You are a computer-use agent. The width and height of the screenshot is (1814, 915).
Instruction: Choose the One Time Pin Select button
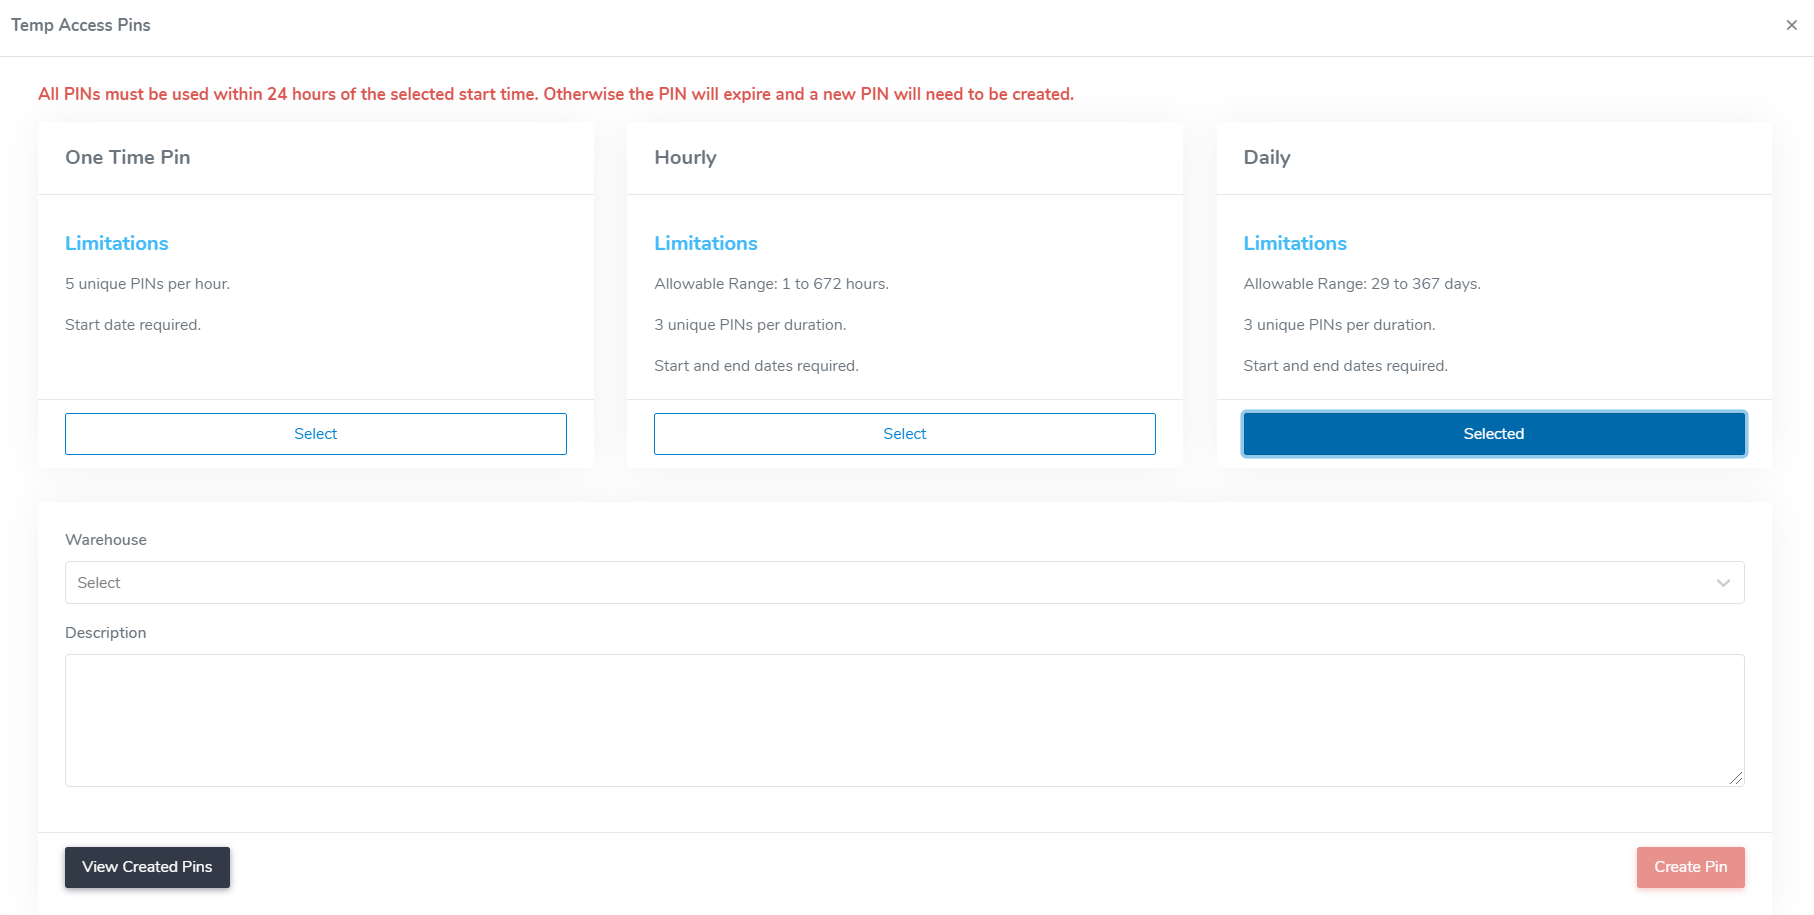coord(316,434)
